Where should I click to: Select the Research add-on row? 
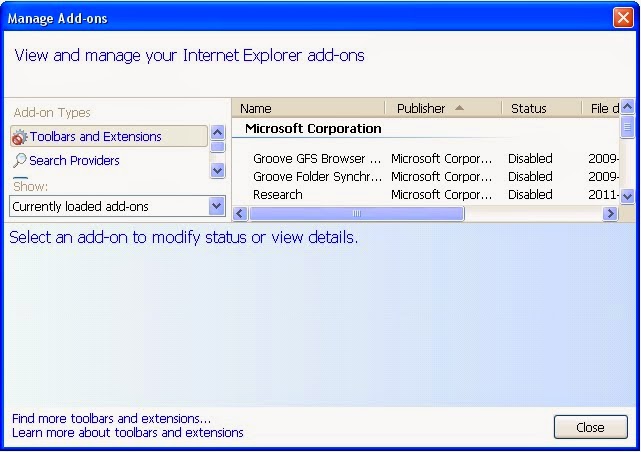click(x=426, y=195)
